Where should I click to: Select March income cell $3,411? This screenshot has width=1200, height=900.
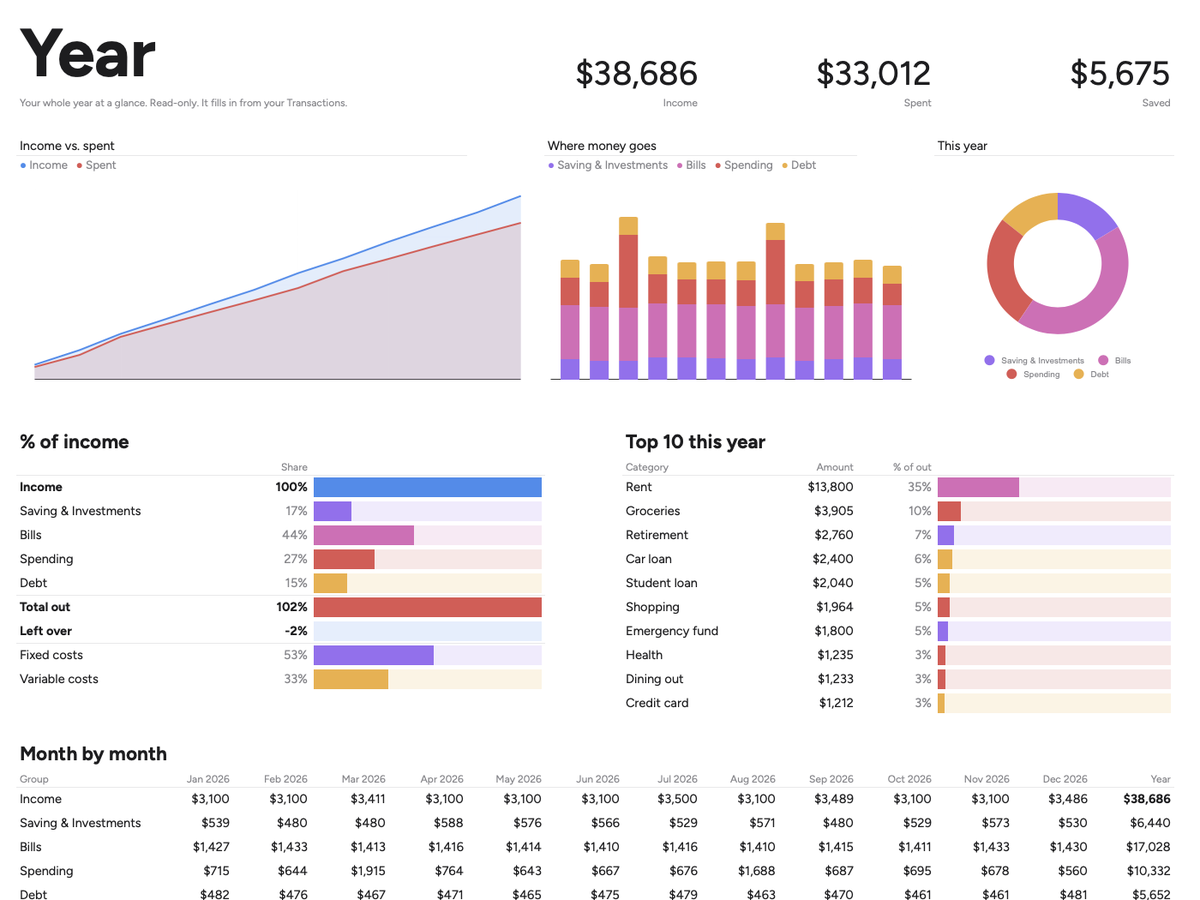[368, 799]
